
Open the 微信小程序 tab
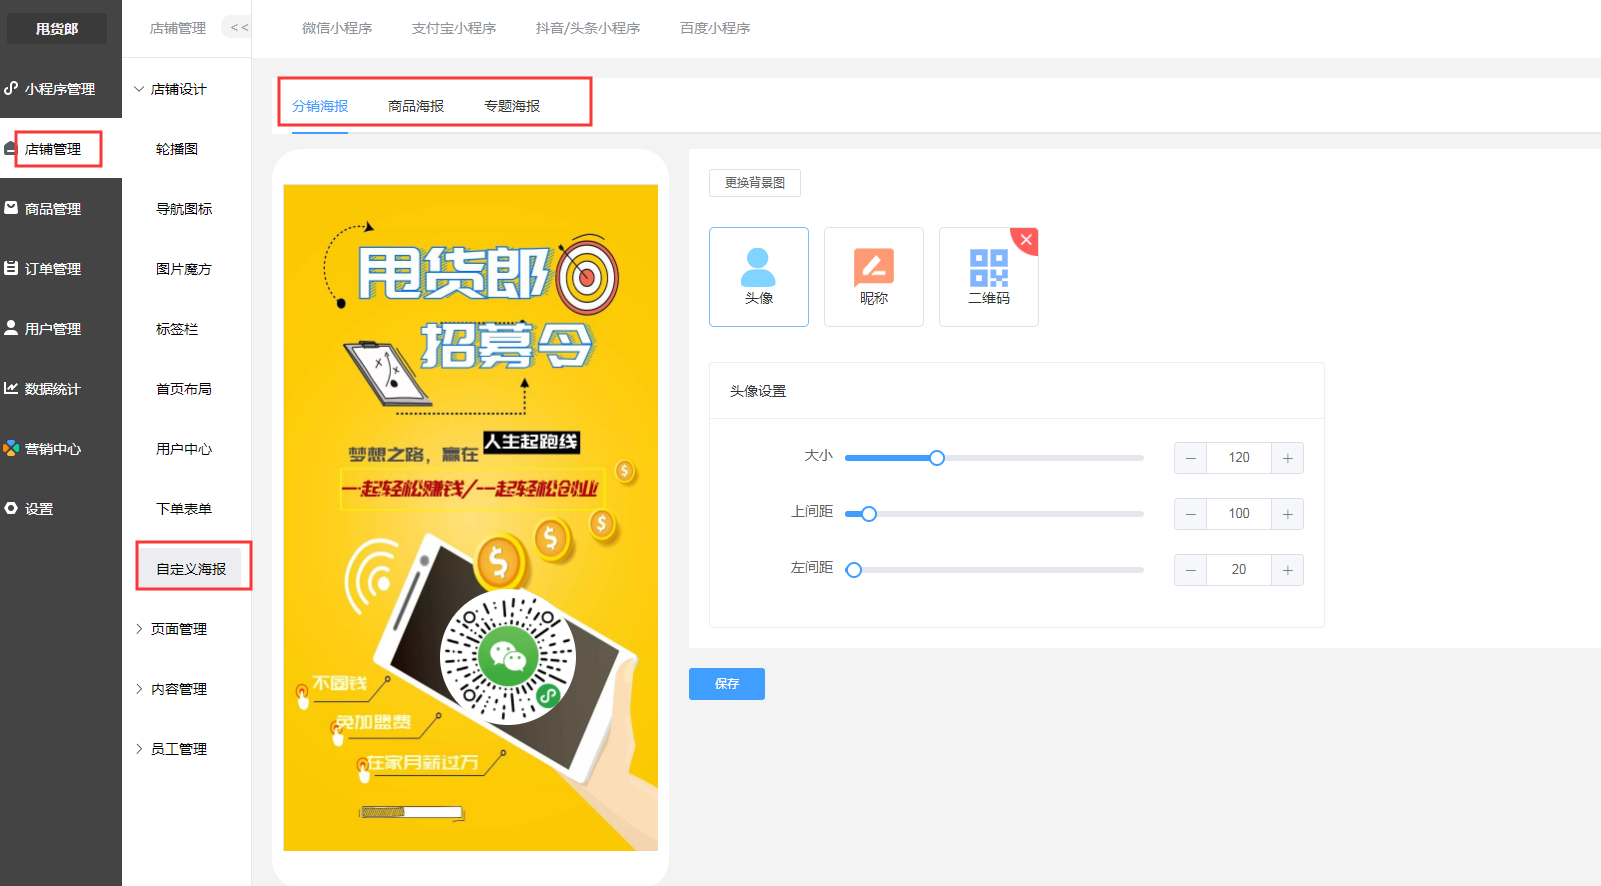coord(337,28)
